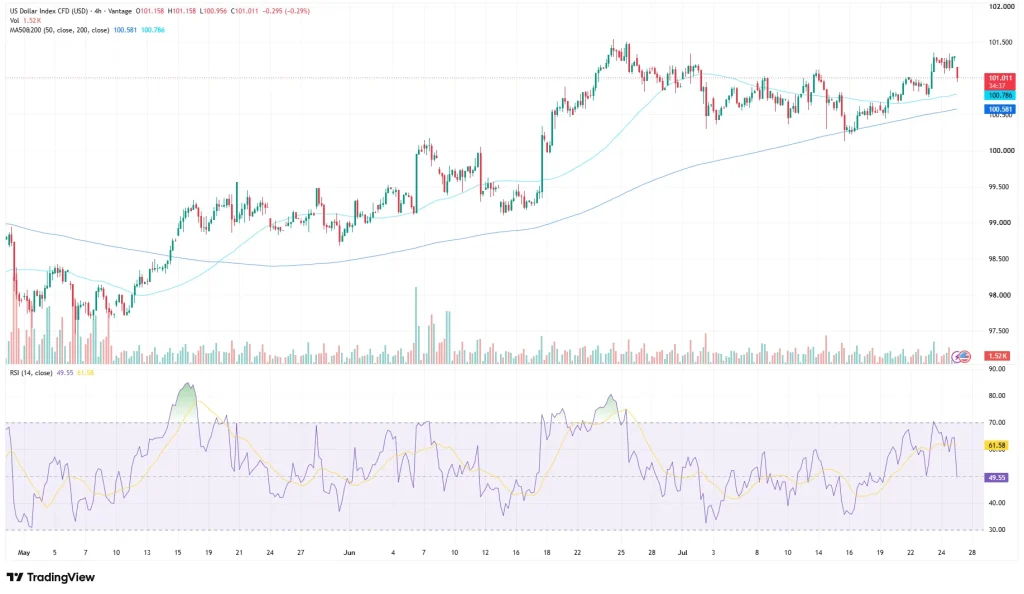Click legend value 100.581 next to MA50&200

pos(125,30)
